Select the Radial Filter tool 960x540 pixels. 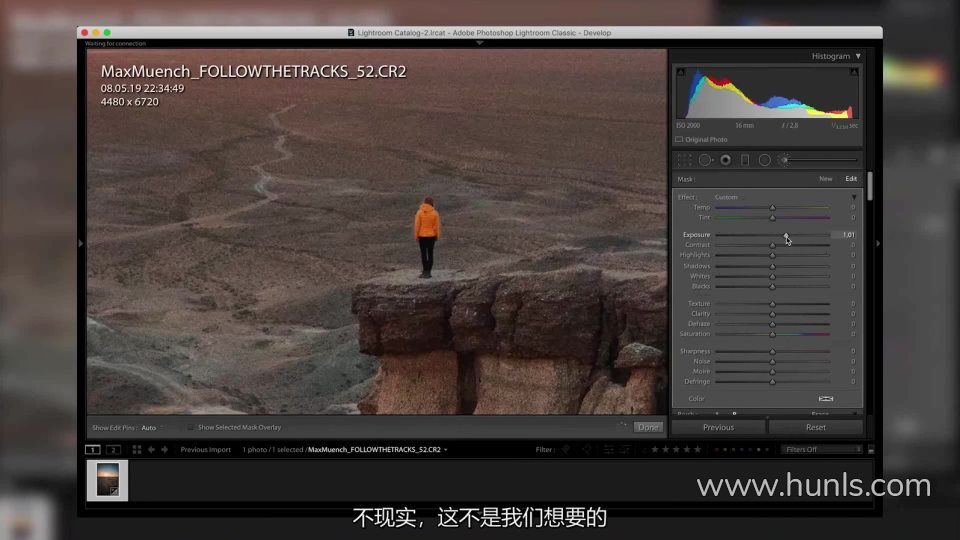765,160
